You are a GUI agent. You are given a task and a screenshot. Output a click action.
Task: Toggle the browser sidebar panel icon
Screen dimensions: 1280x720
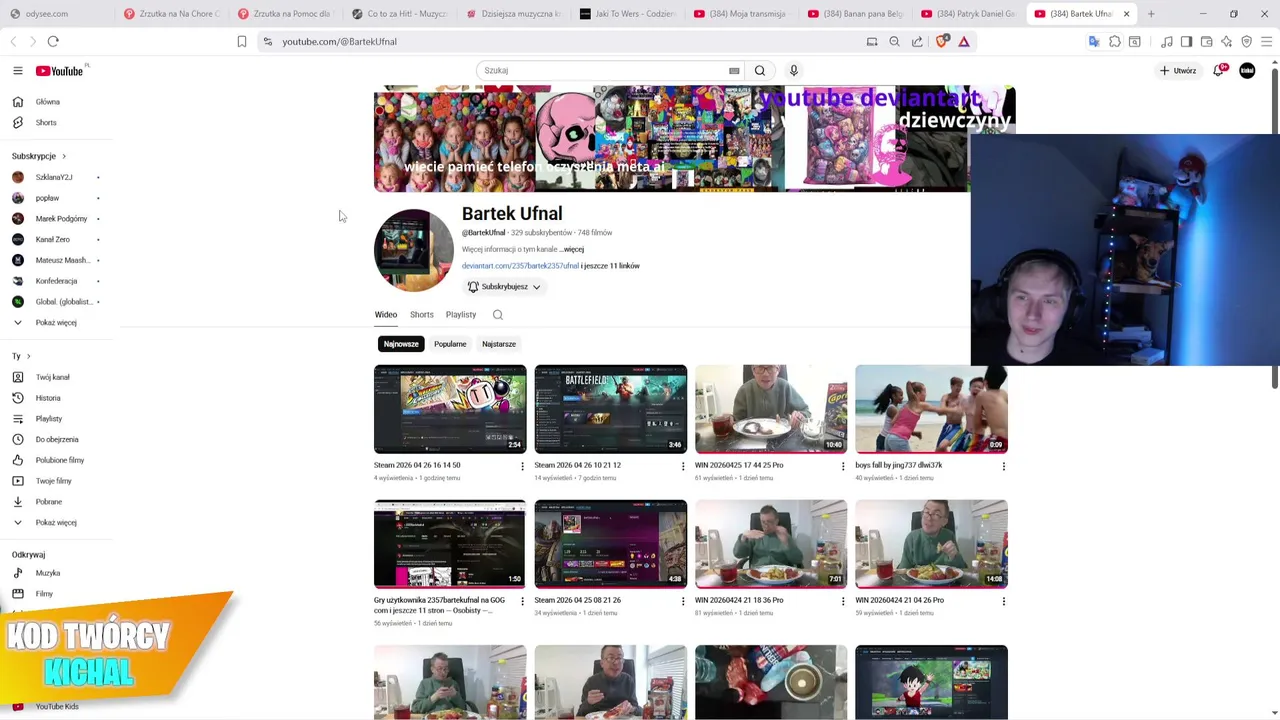[1186, 41]
